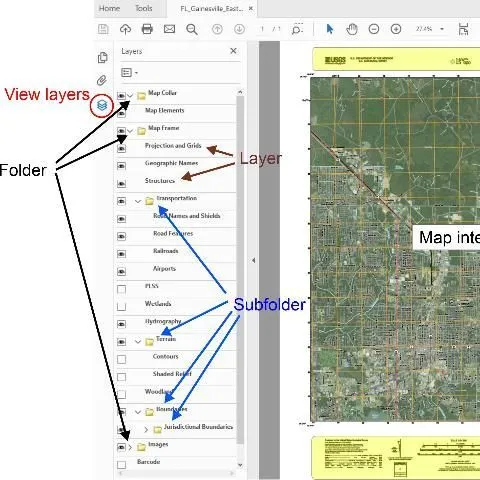Collapse the navigation pane with divider arrow

pos(254,260)
